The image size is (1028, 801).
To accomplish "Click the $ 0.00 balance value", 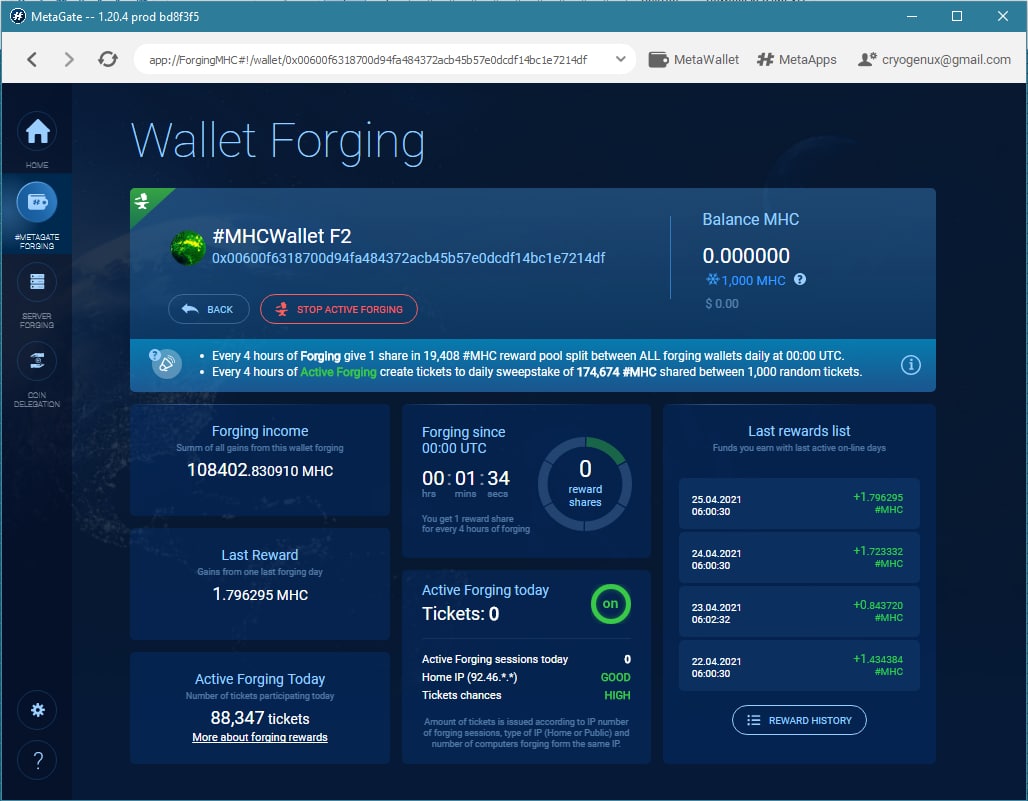I will point(722,303).
